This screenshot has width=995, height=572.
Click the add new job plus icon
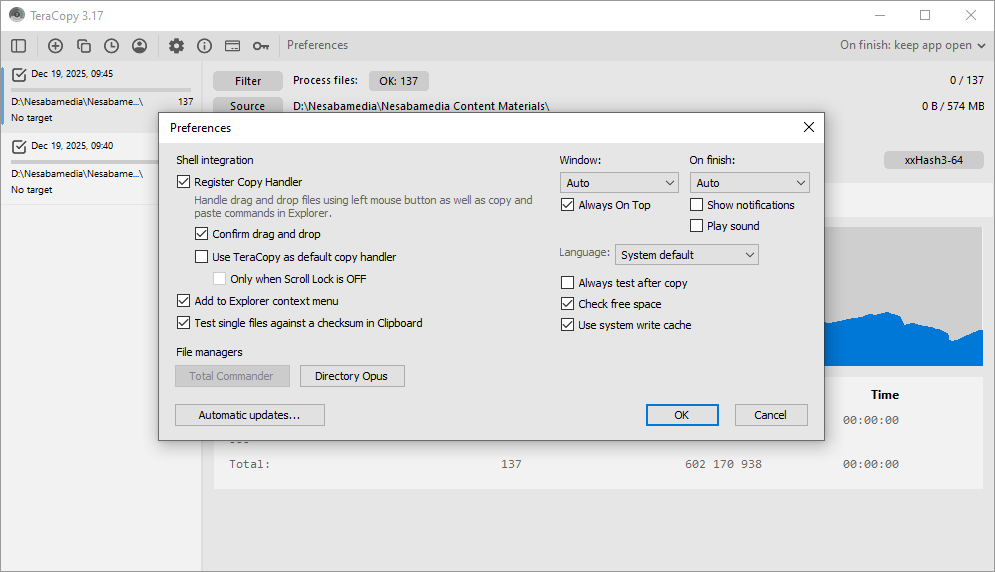coord(55,45)
